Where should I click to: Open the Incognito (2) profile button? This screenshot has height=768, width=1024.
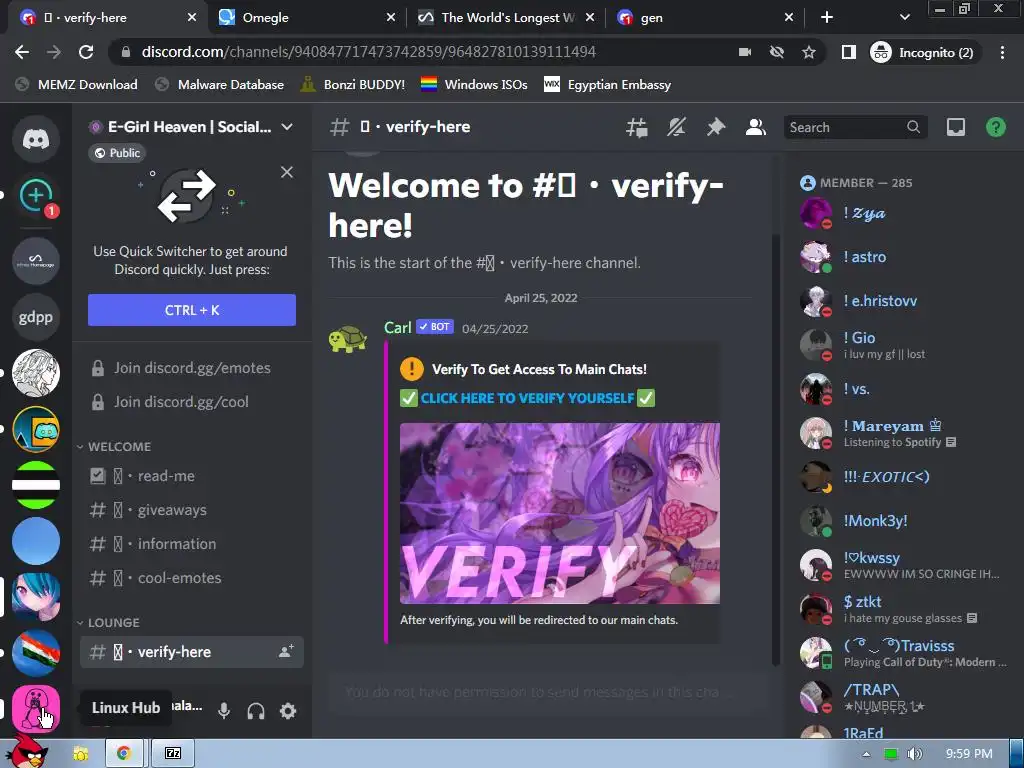click(x=923, y=52)
